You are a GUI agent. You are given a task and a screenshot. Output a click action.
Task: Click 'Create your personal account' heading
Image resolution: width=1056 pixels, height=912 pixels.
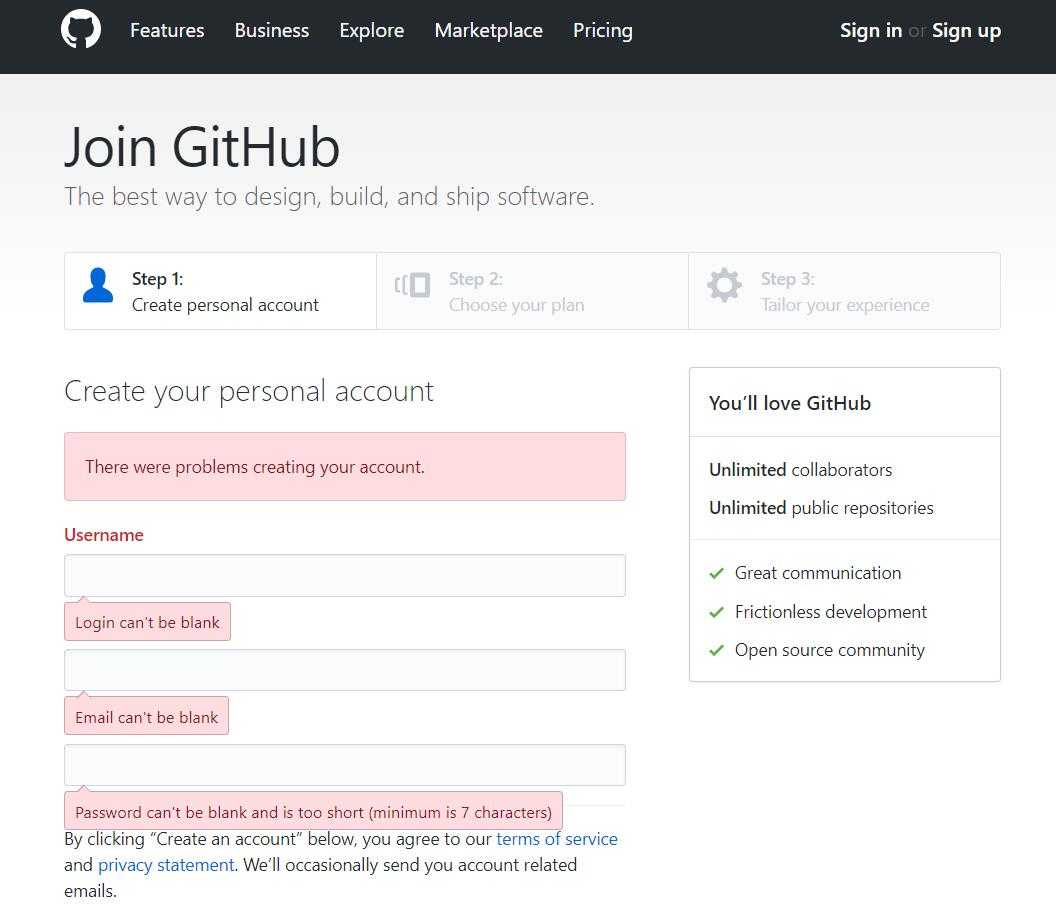[x=249, y=391]
